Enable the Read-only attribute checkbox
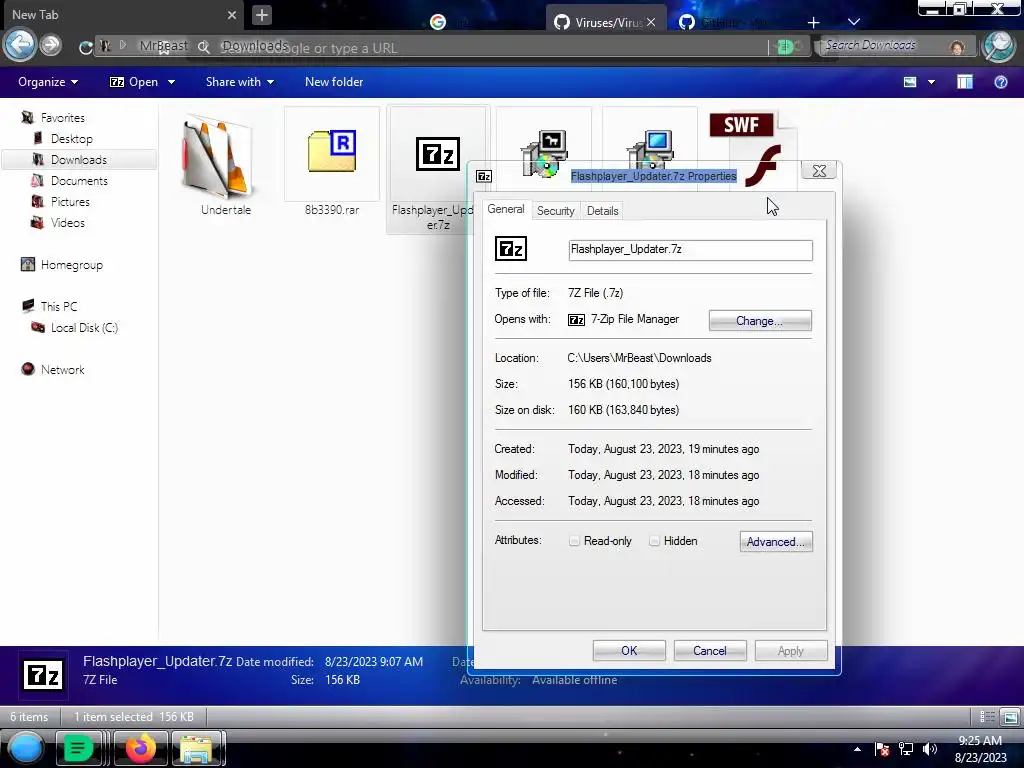The width and height of the screenshot is (1024, 768). point(574,541)
